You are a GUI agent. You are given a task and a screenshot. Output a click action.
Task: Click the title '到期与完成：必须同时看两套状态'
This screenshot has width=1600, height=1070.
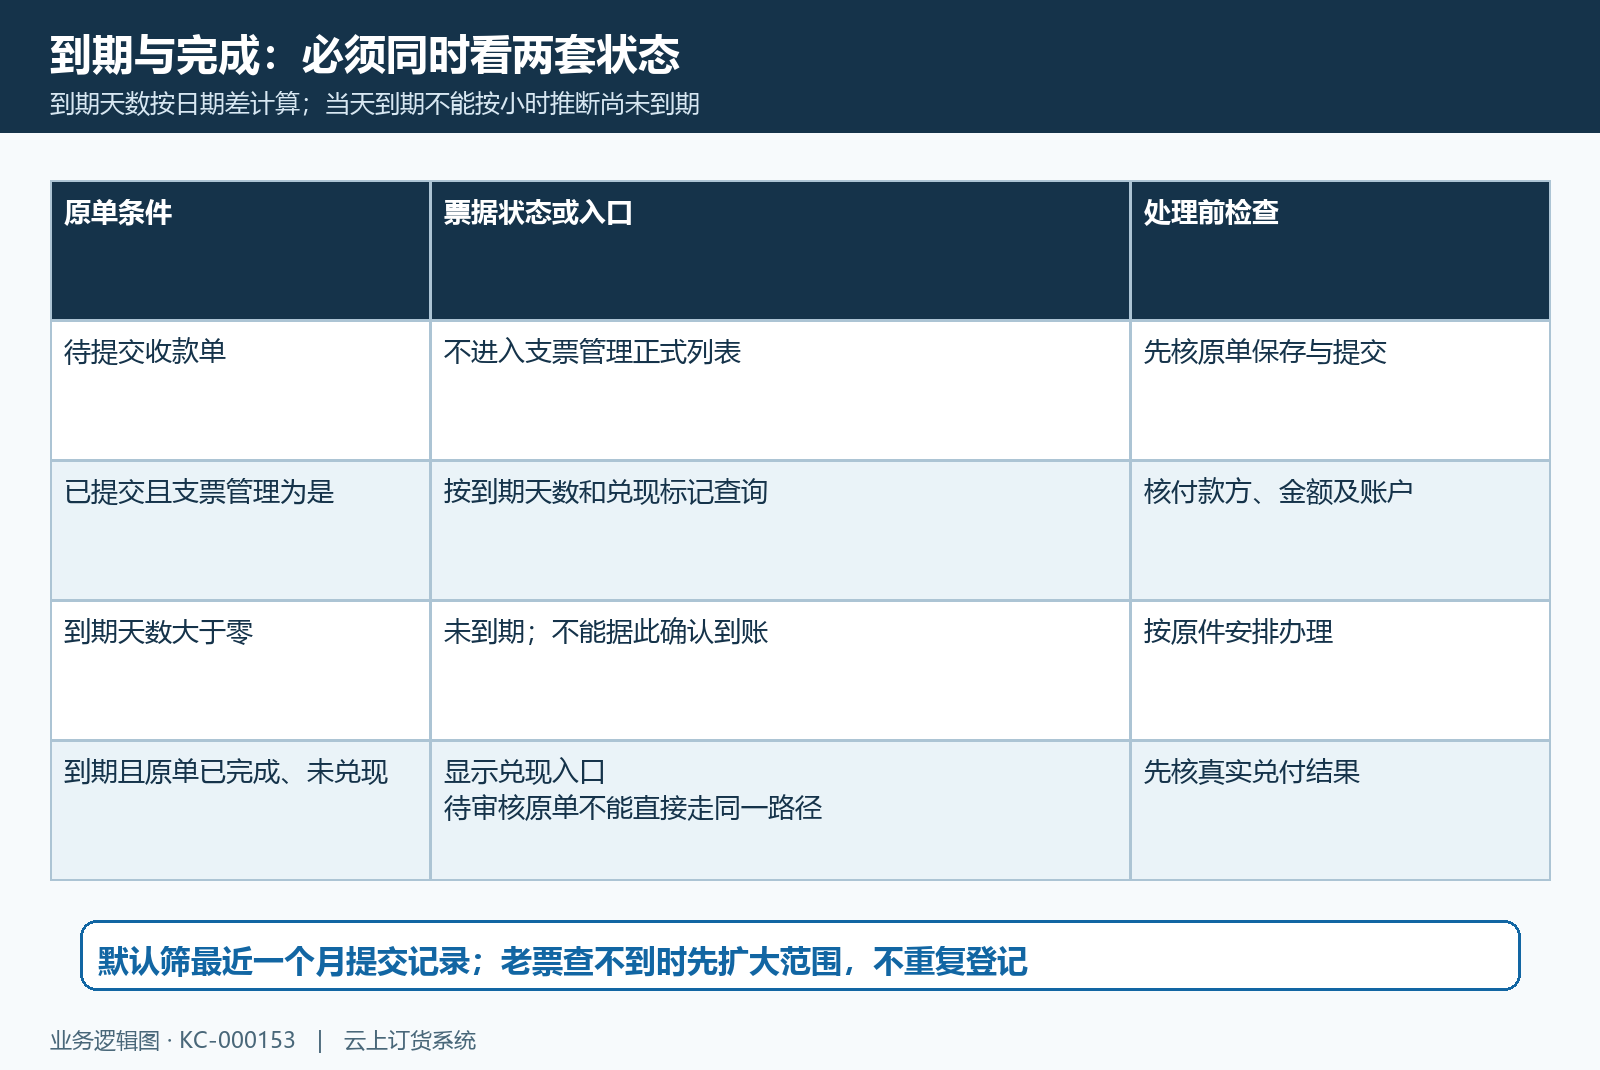(365, 55)
